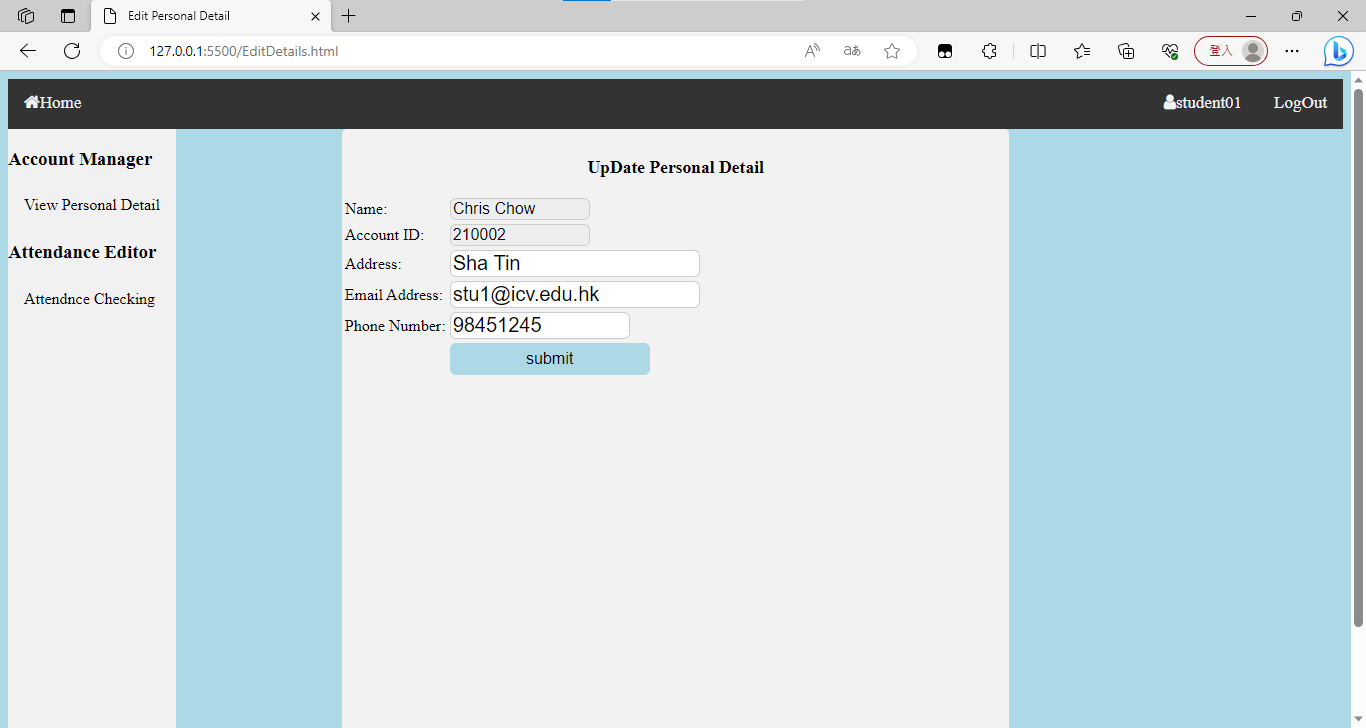The height and width of the screenshot is (728, 1366).
Task: Open Read aloud icon in address bar
Action: (x=813, y=51)
